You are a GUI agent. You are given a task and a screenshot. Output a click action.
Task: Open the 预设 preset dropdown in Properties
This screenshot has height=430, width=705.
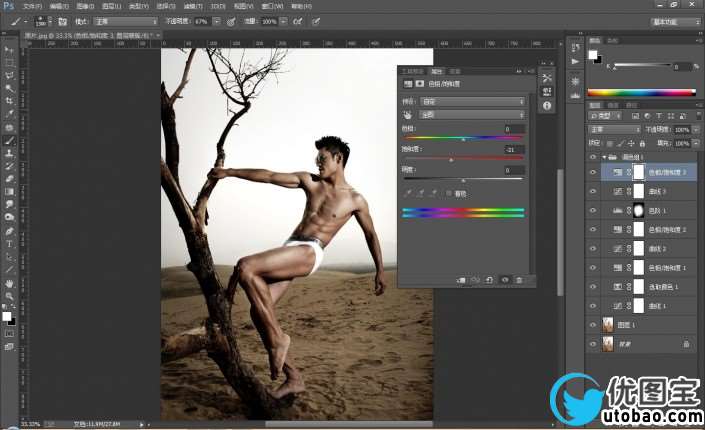pos(473,102)
